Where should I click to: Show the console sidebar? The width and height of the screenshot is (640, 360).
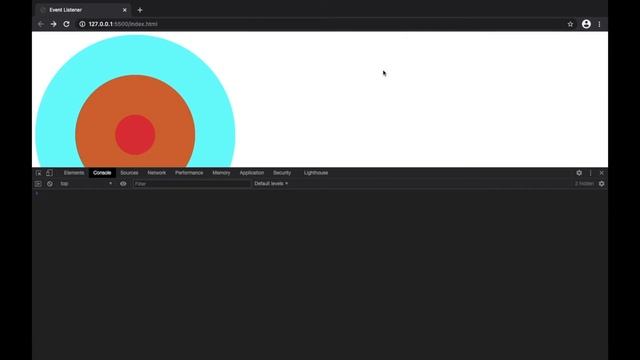pos(38,184)
